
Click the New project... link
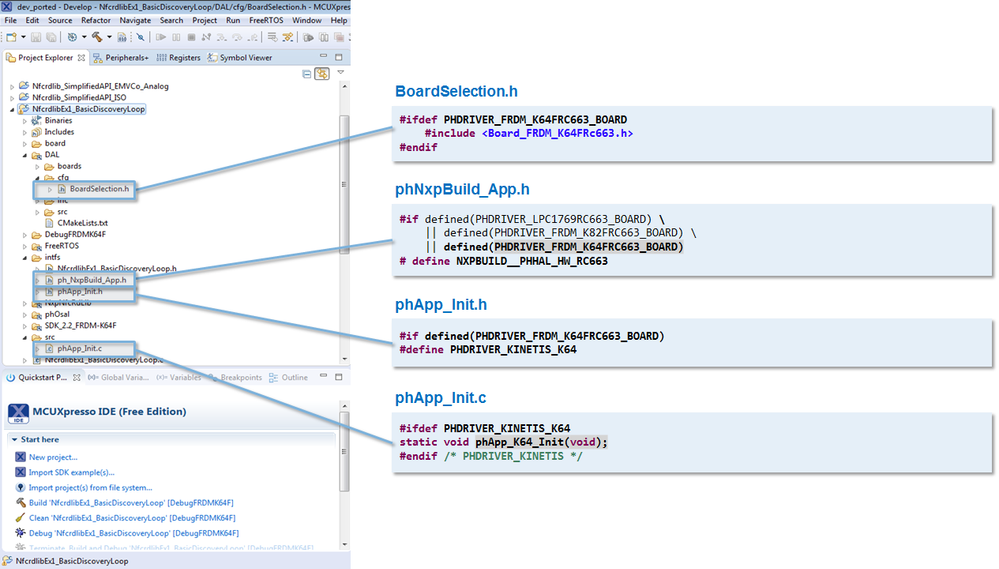click(x=53, y=457)
